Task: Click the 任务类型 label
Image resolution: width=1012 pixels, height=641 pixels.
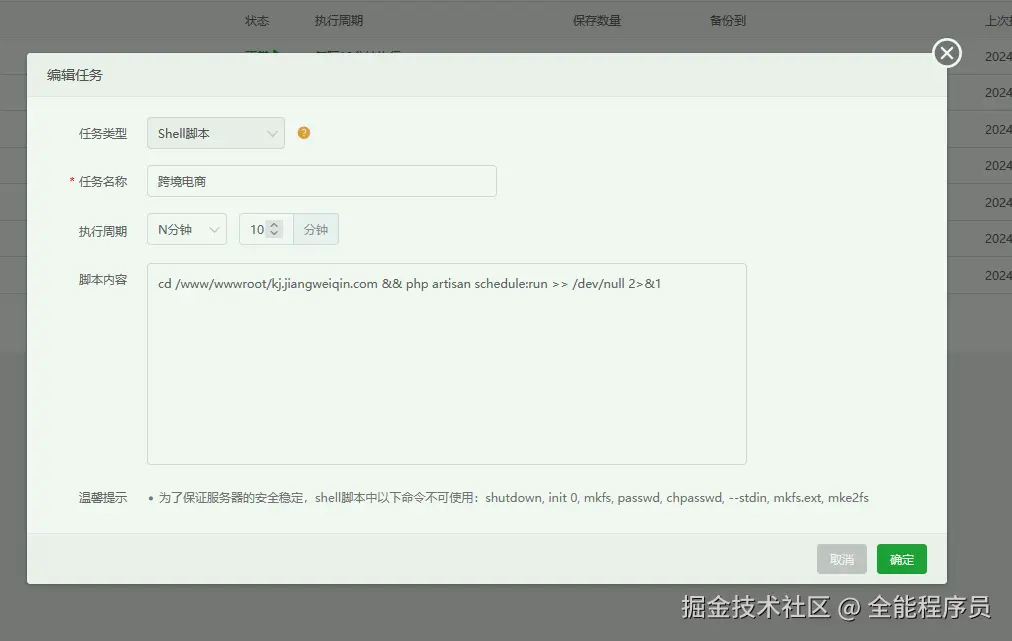Action: point(103,134)
